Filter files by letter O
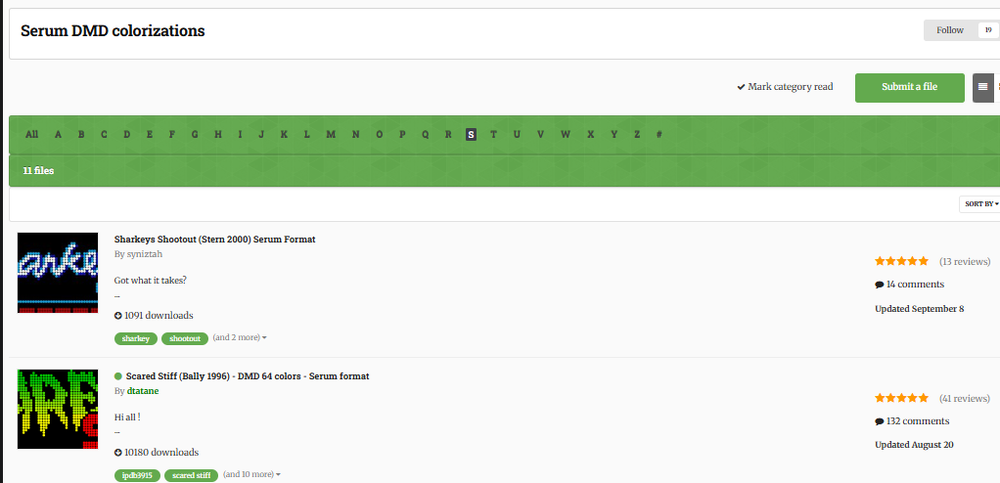 pyautogui.click(x=379, y=135)
